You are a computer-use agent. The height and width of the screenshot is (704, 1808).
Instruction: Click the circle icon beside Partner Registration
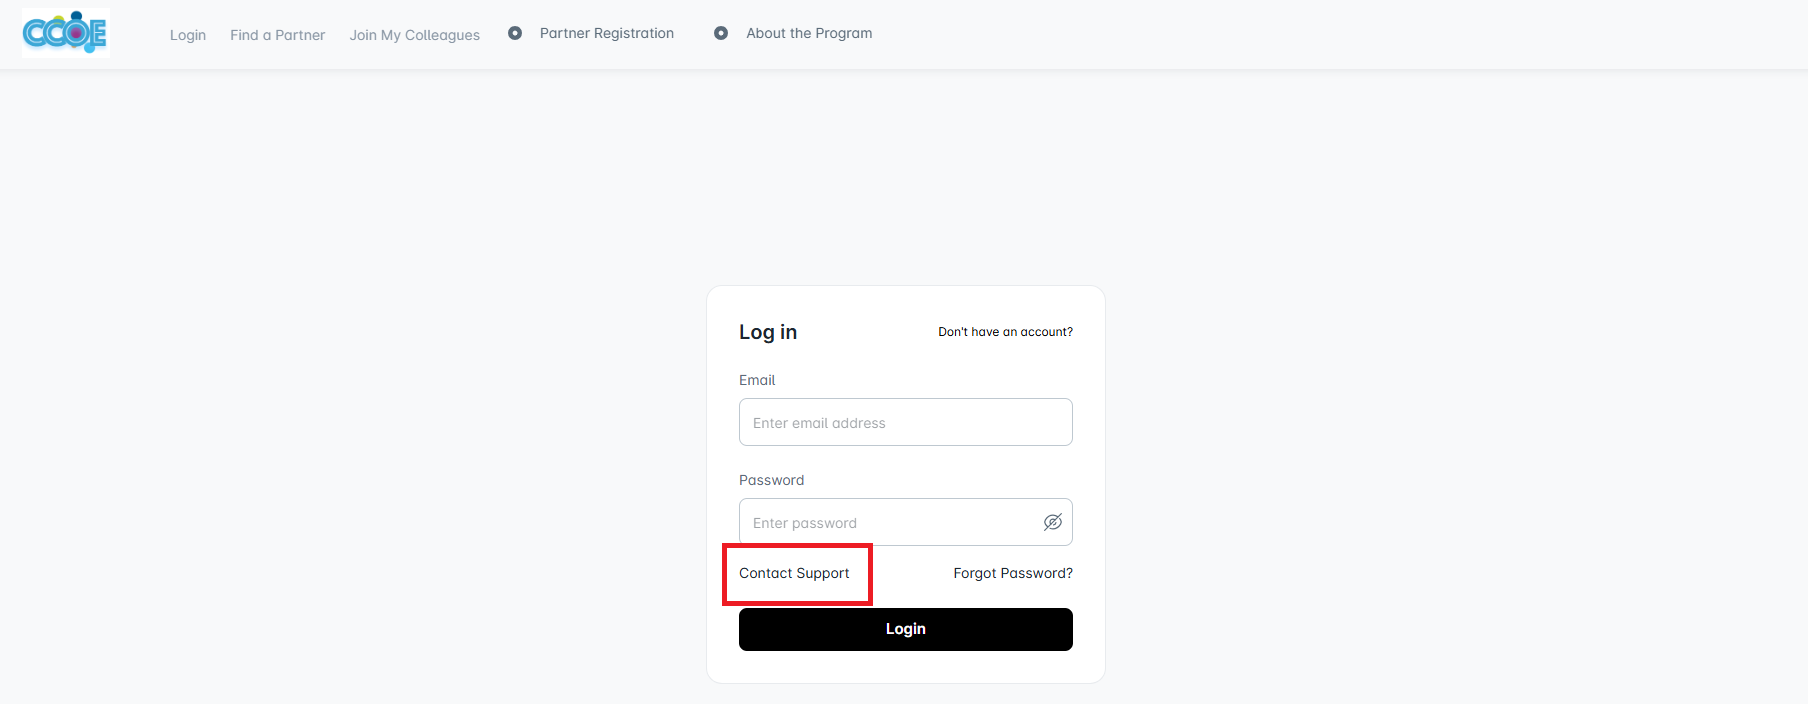click(x=515, y=33)
